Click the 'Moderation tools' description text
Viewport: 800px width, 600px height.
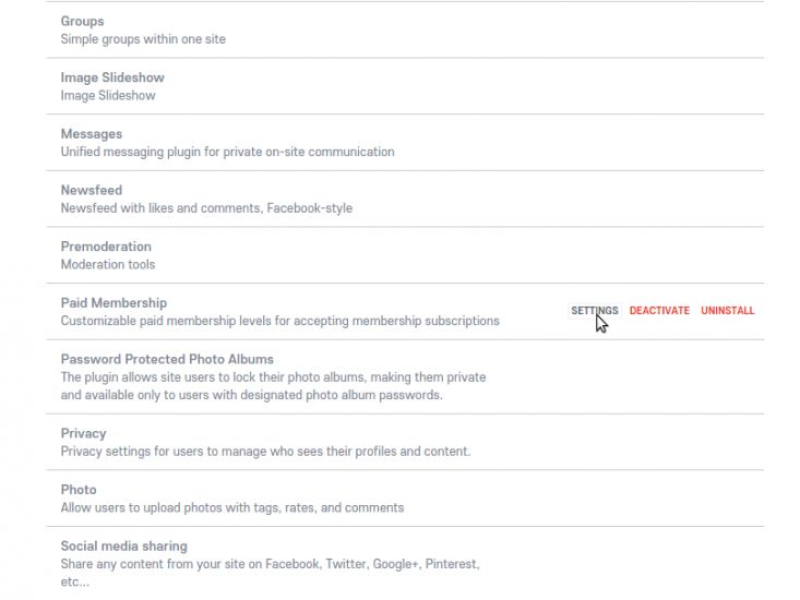(x=108, y=265)
